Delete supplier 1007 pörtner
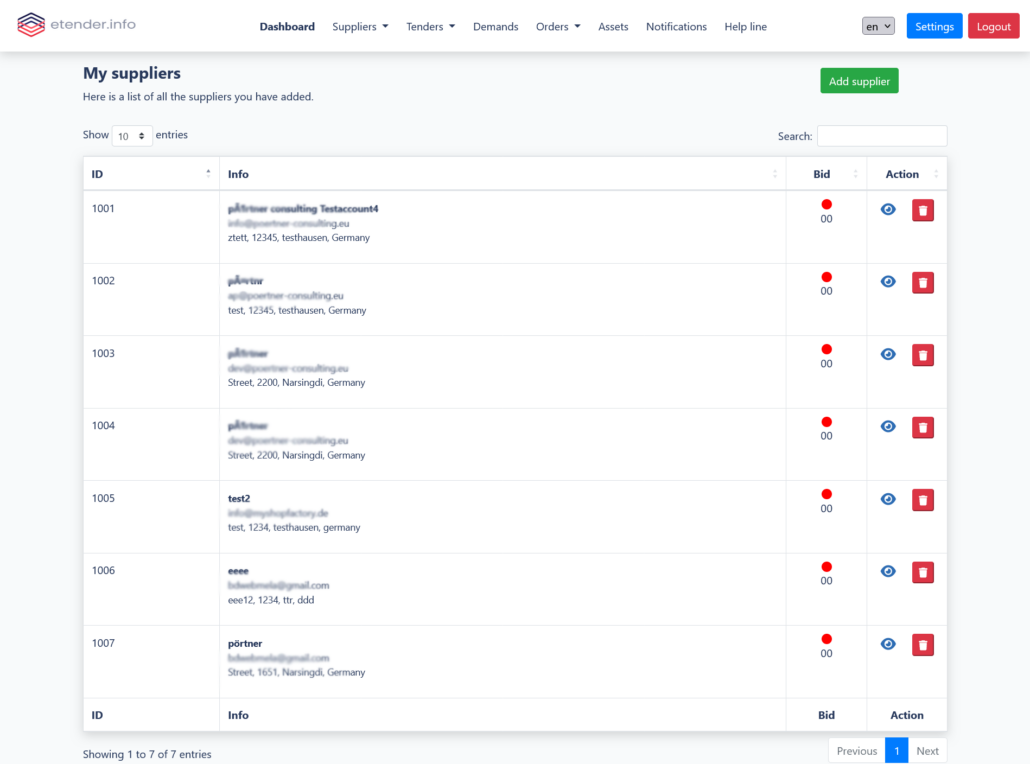Viewport: 1030px width, 764px height. (x=923, y=645)
